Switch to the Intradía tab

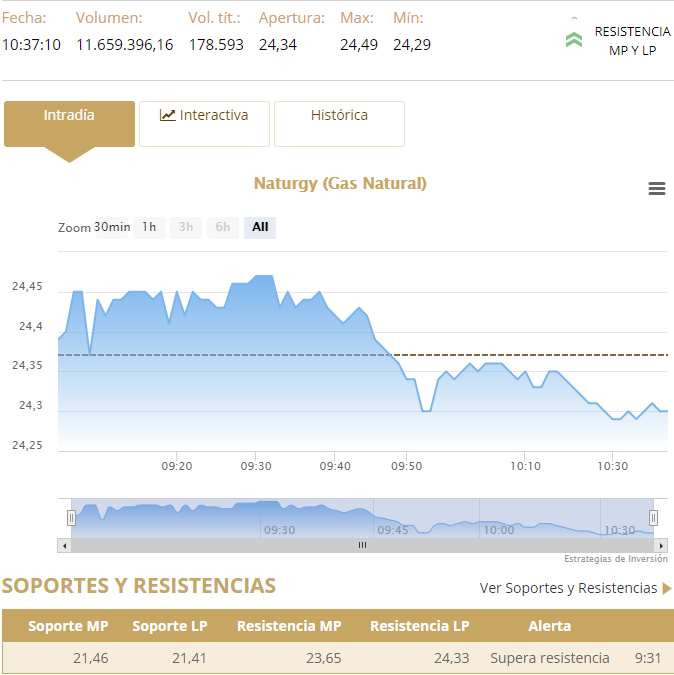[69, 116]
